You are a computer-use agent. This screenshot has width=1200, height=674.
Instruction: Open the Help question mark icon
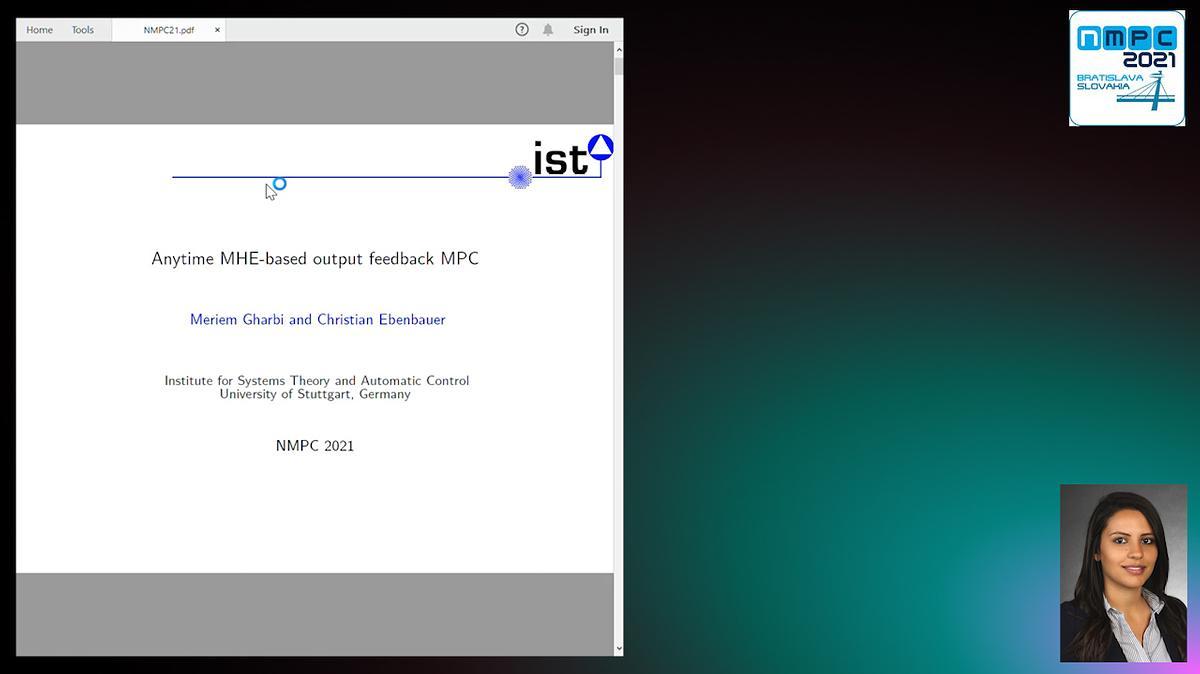click(x=521, y=30)
